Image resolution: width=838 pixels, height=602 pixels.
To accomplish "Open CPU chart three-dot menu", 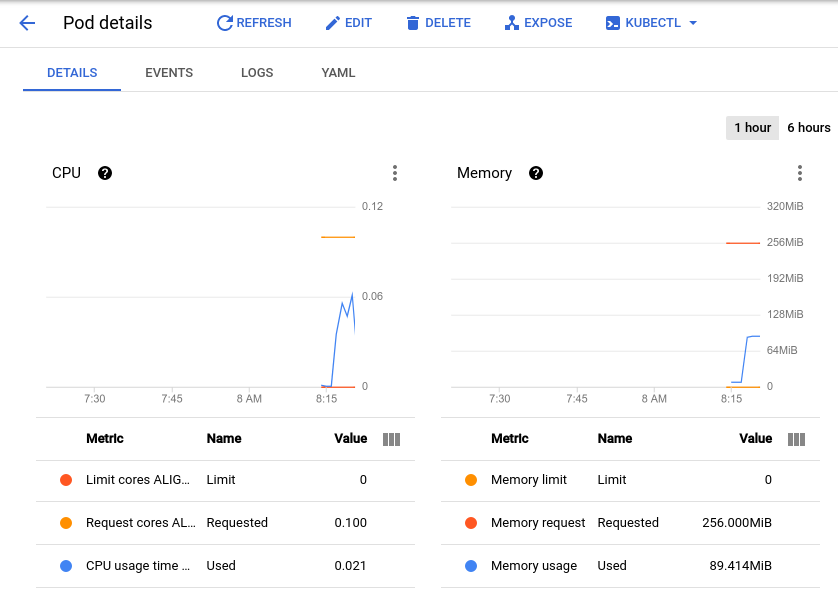I will 395,173.
